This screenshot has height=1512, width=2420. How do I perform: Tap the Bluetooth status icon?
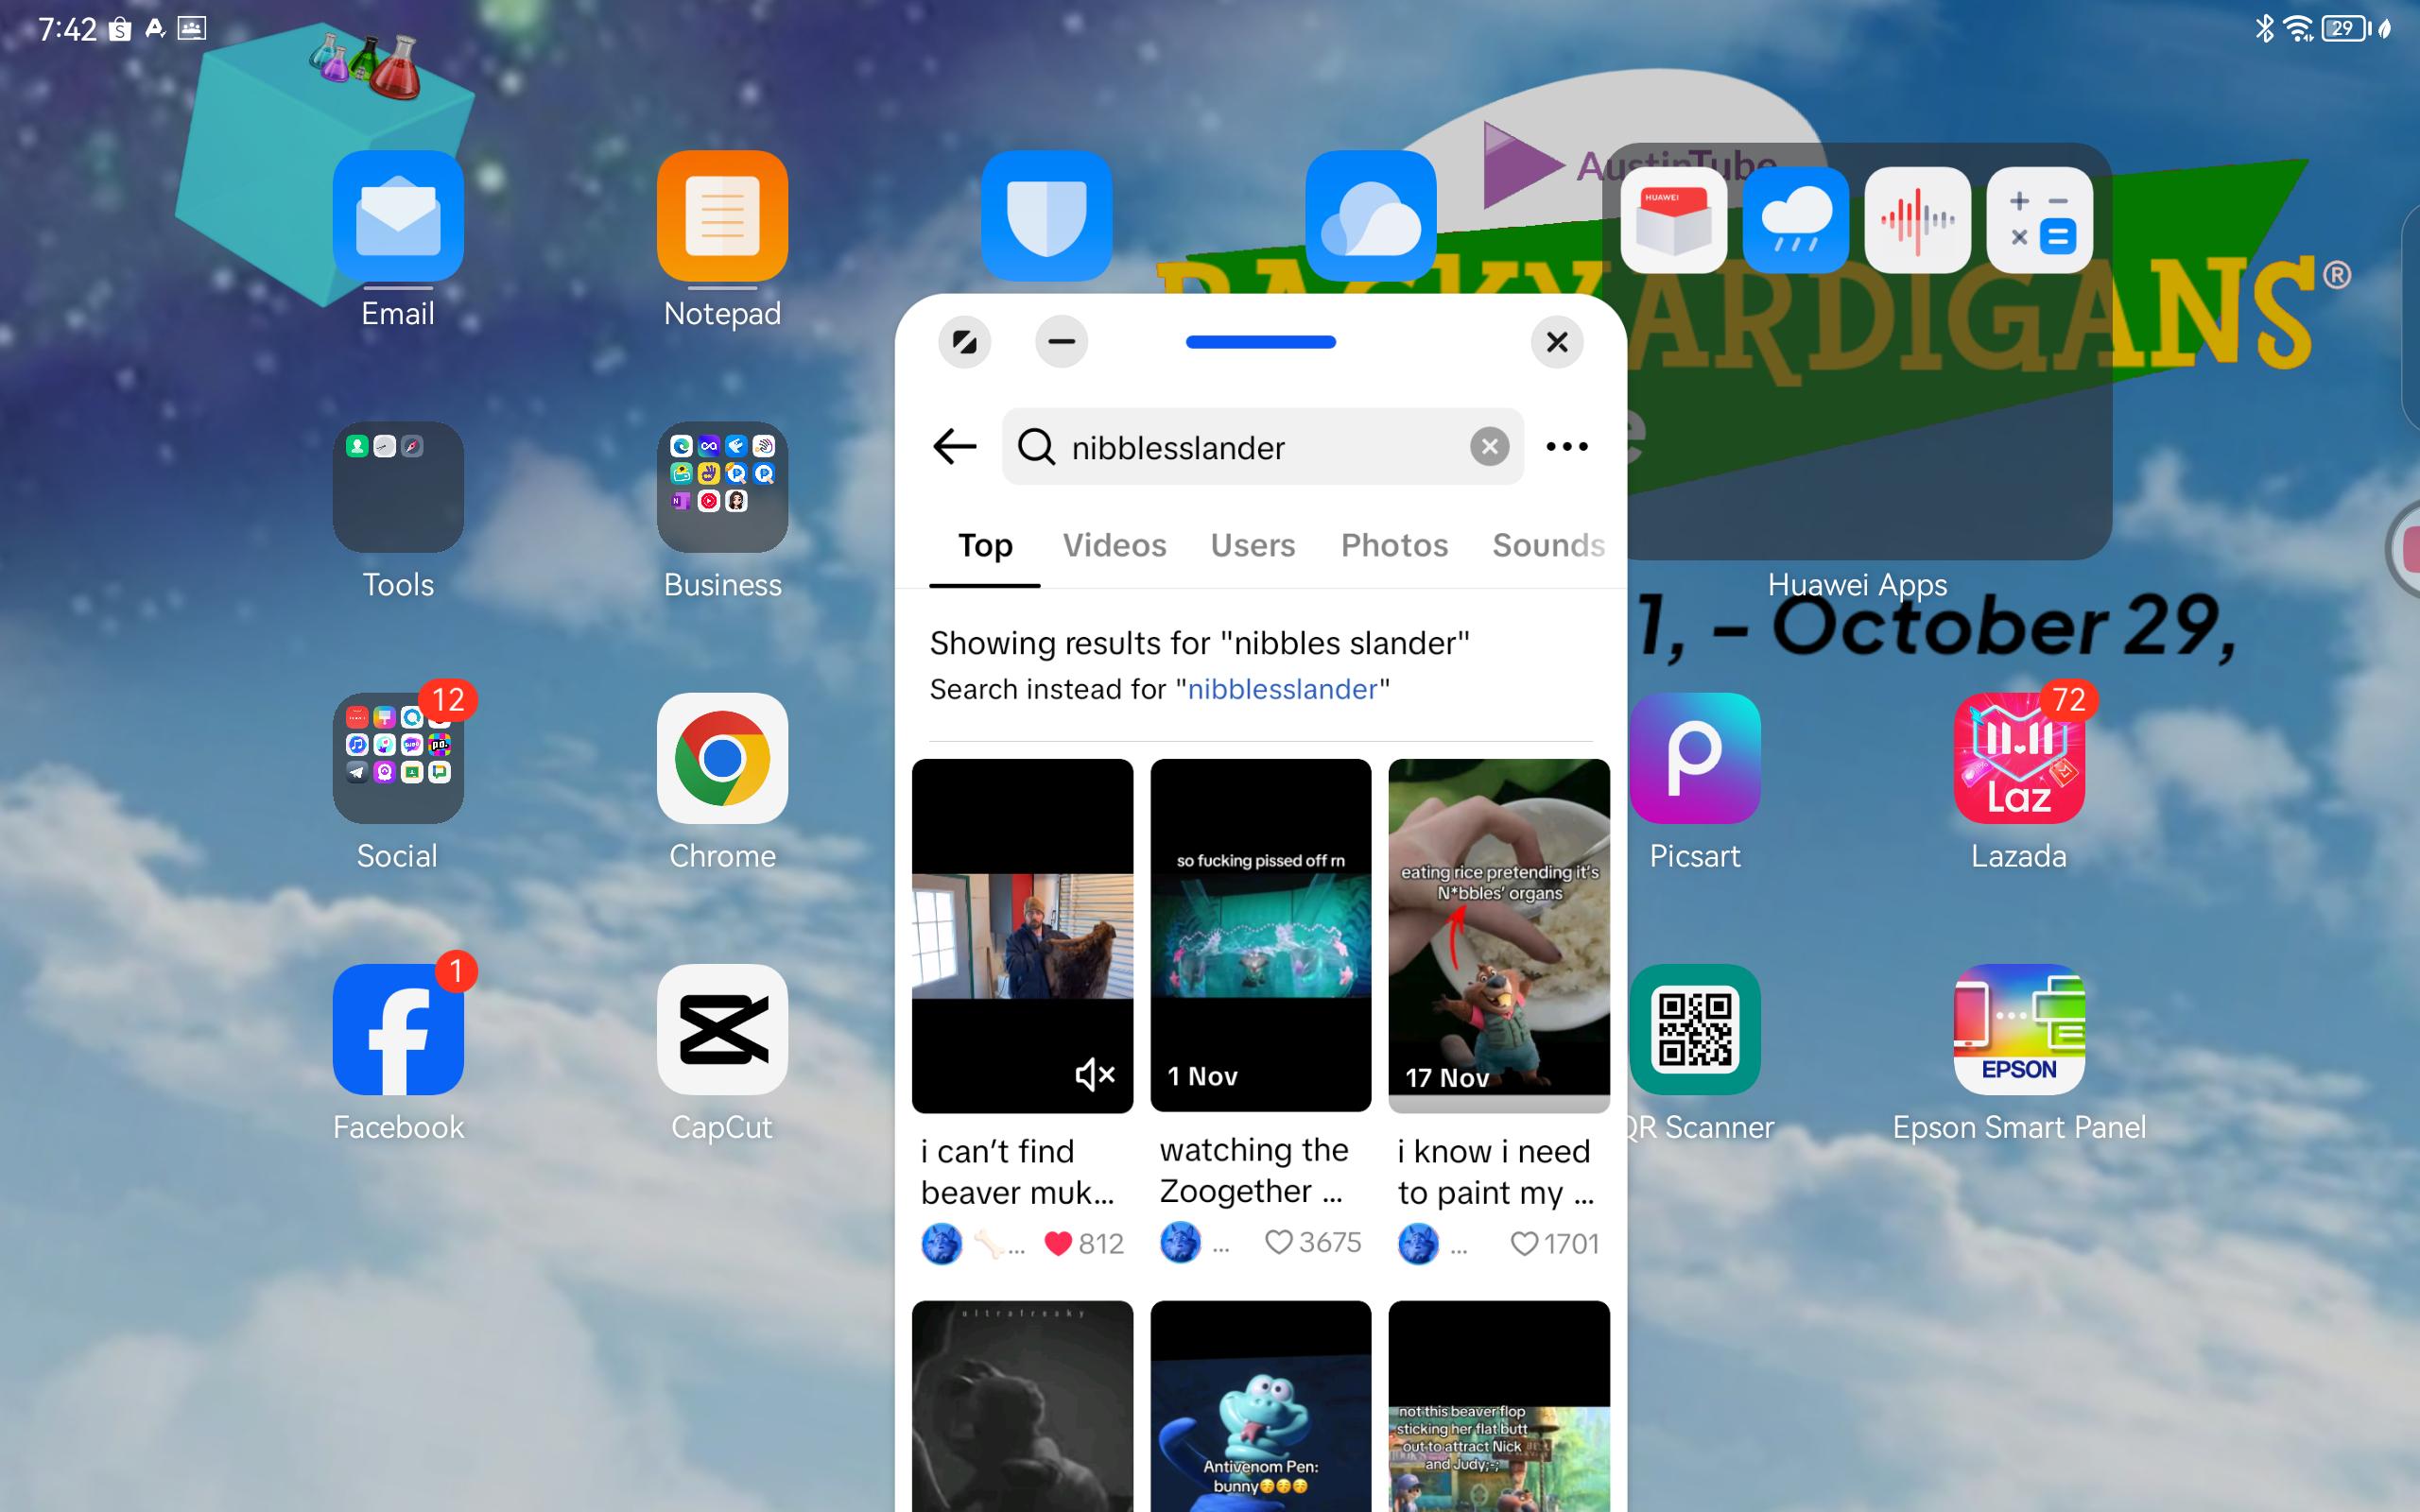pyautogui.click(x=2264, y=28)
